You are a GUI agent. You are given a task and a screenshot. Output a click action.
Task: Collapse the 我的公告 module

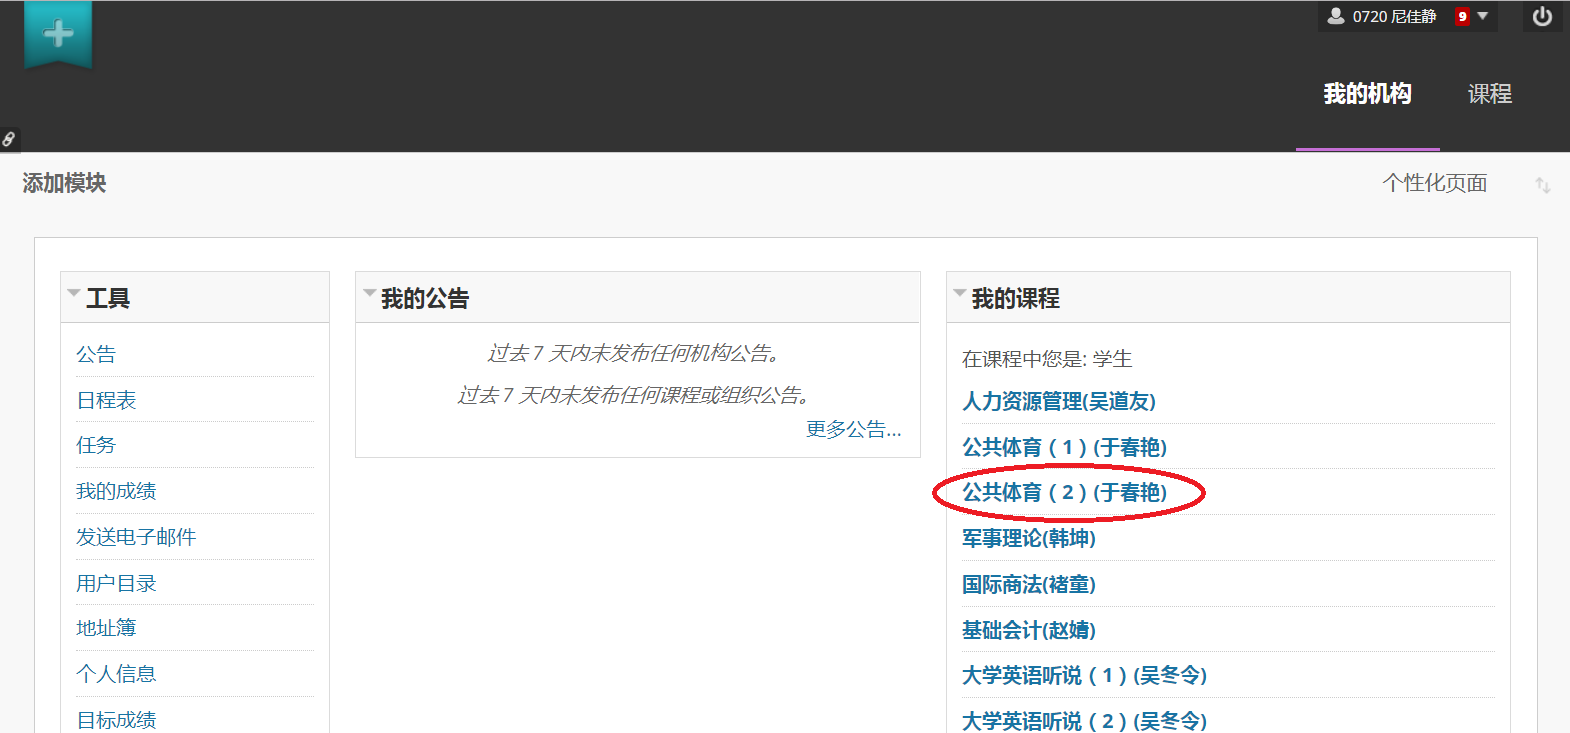369,294
